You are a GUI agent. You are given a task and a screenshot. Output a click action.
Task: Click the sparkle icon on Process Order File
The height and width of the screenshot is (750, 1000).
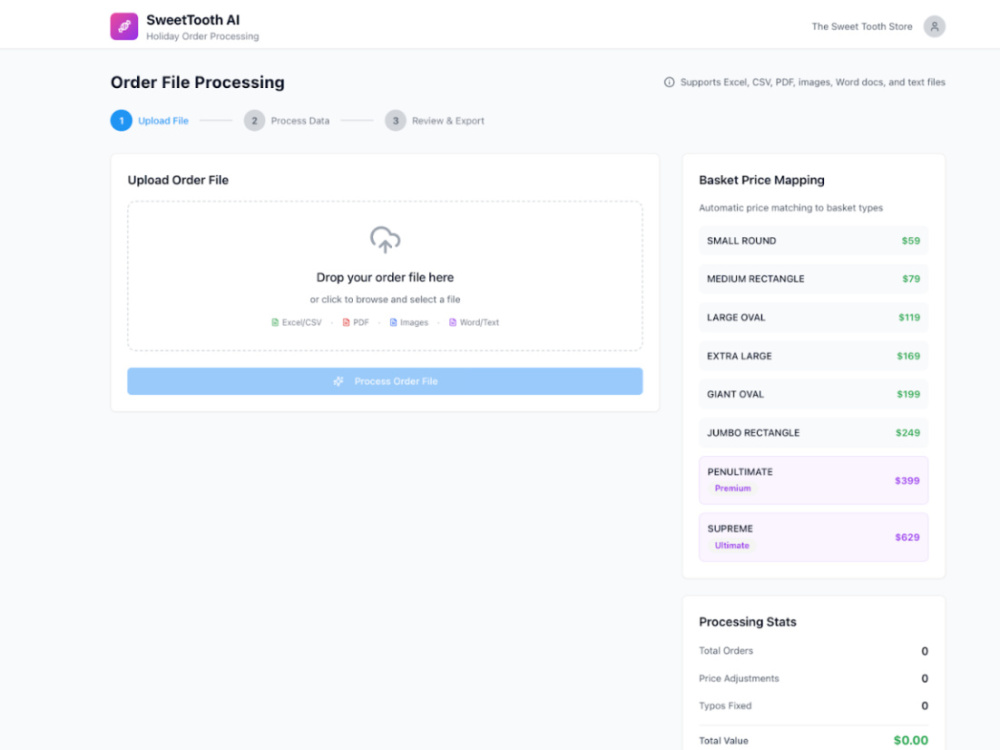click(338, 381)
